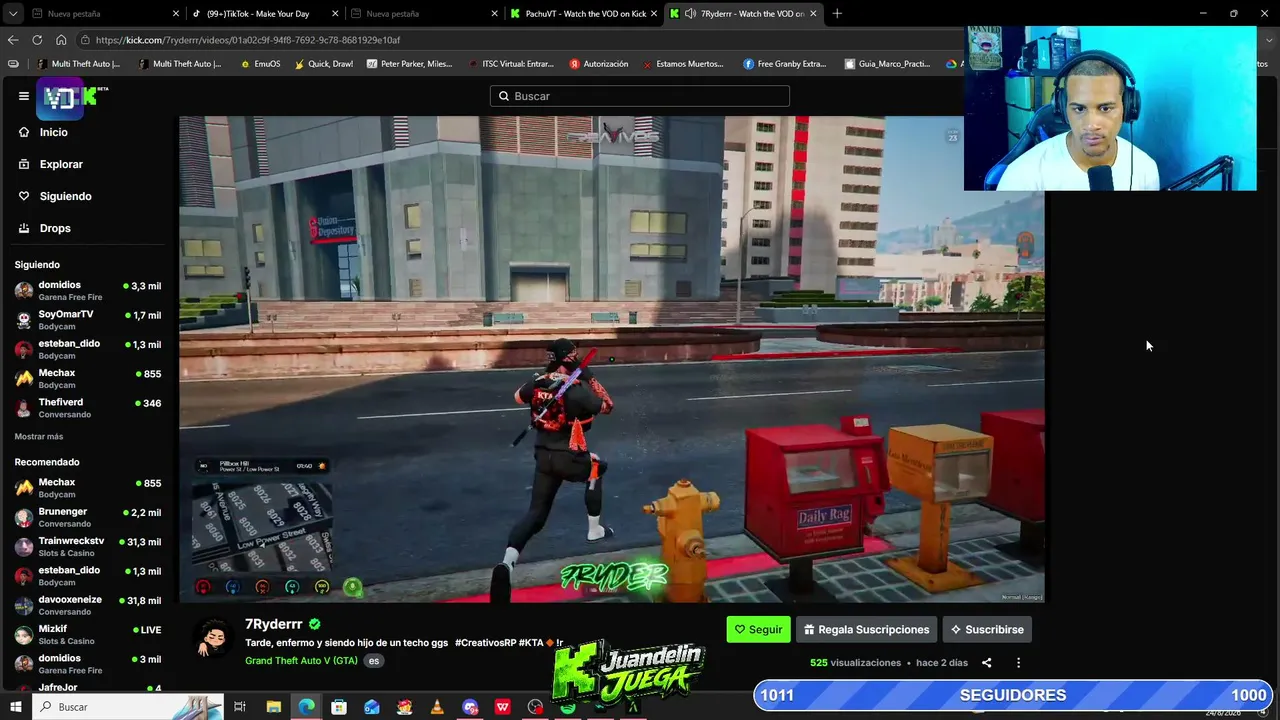Close the 7Ryderrr VOD tab
1280x720 pixels.
(x=813, y=14)
